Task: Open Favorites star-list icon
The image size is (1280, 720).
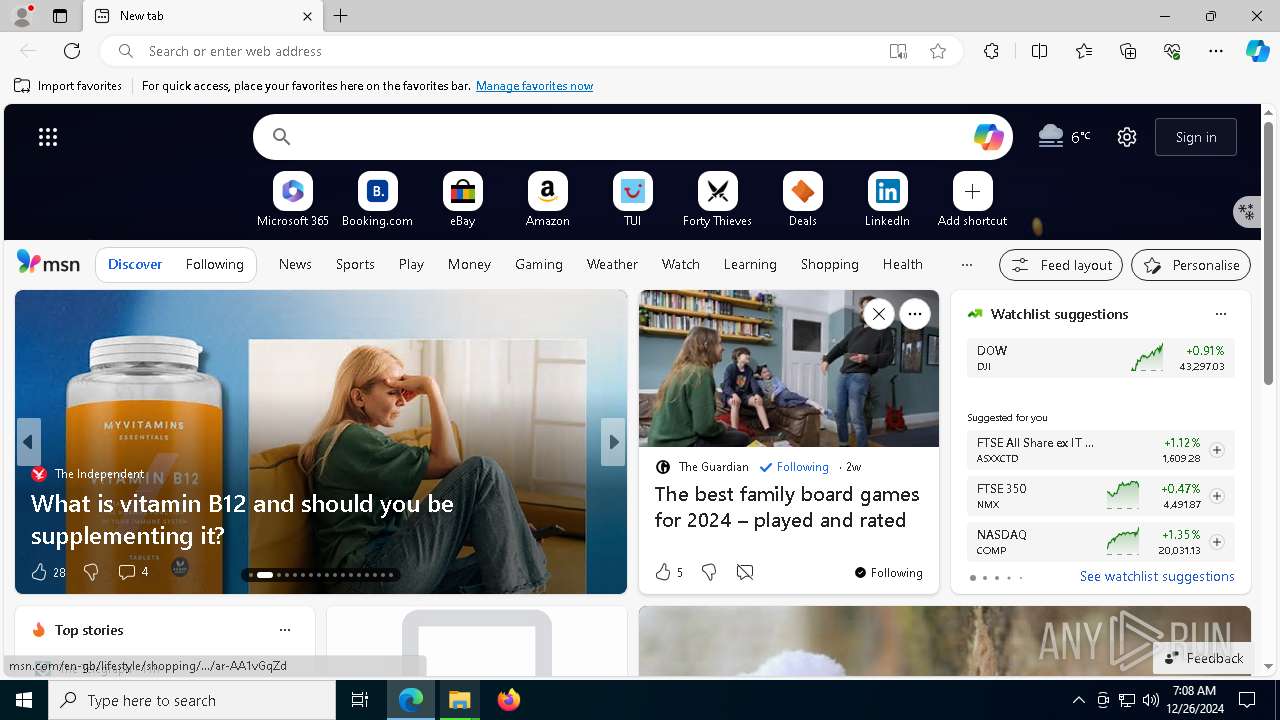Action: click(x=1084, y=51)
